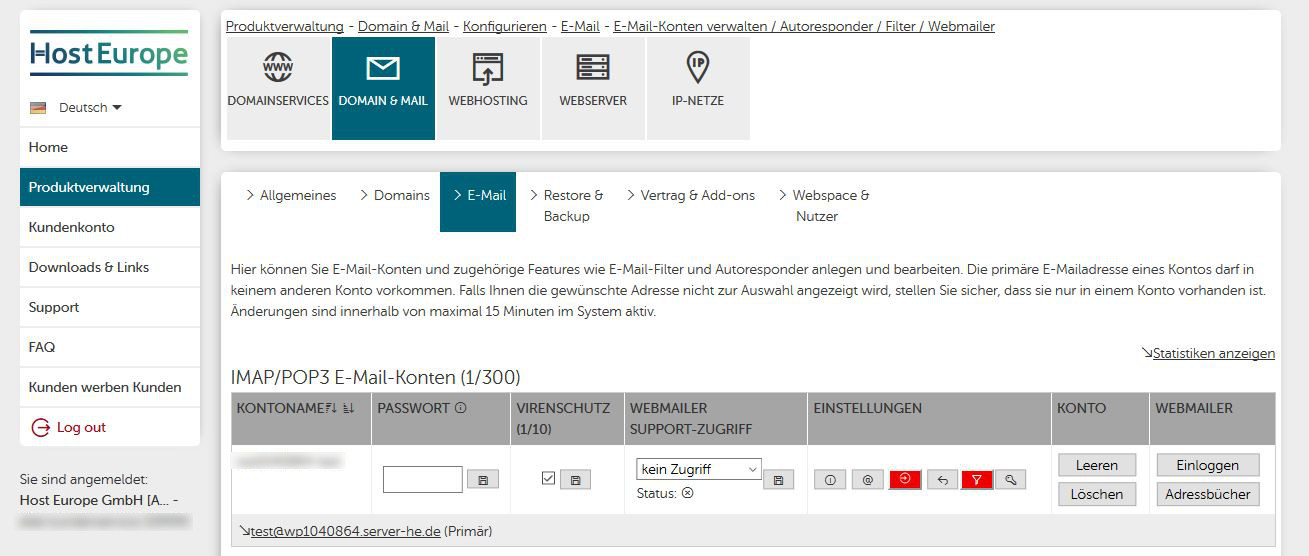Open the red forwarding arrow settings icon
The image size is (1309, 556).
[904, 480]
